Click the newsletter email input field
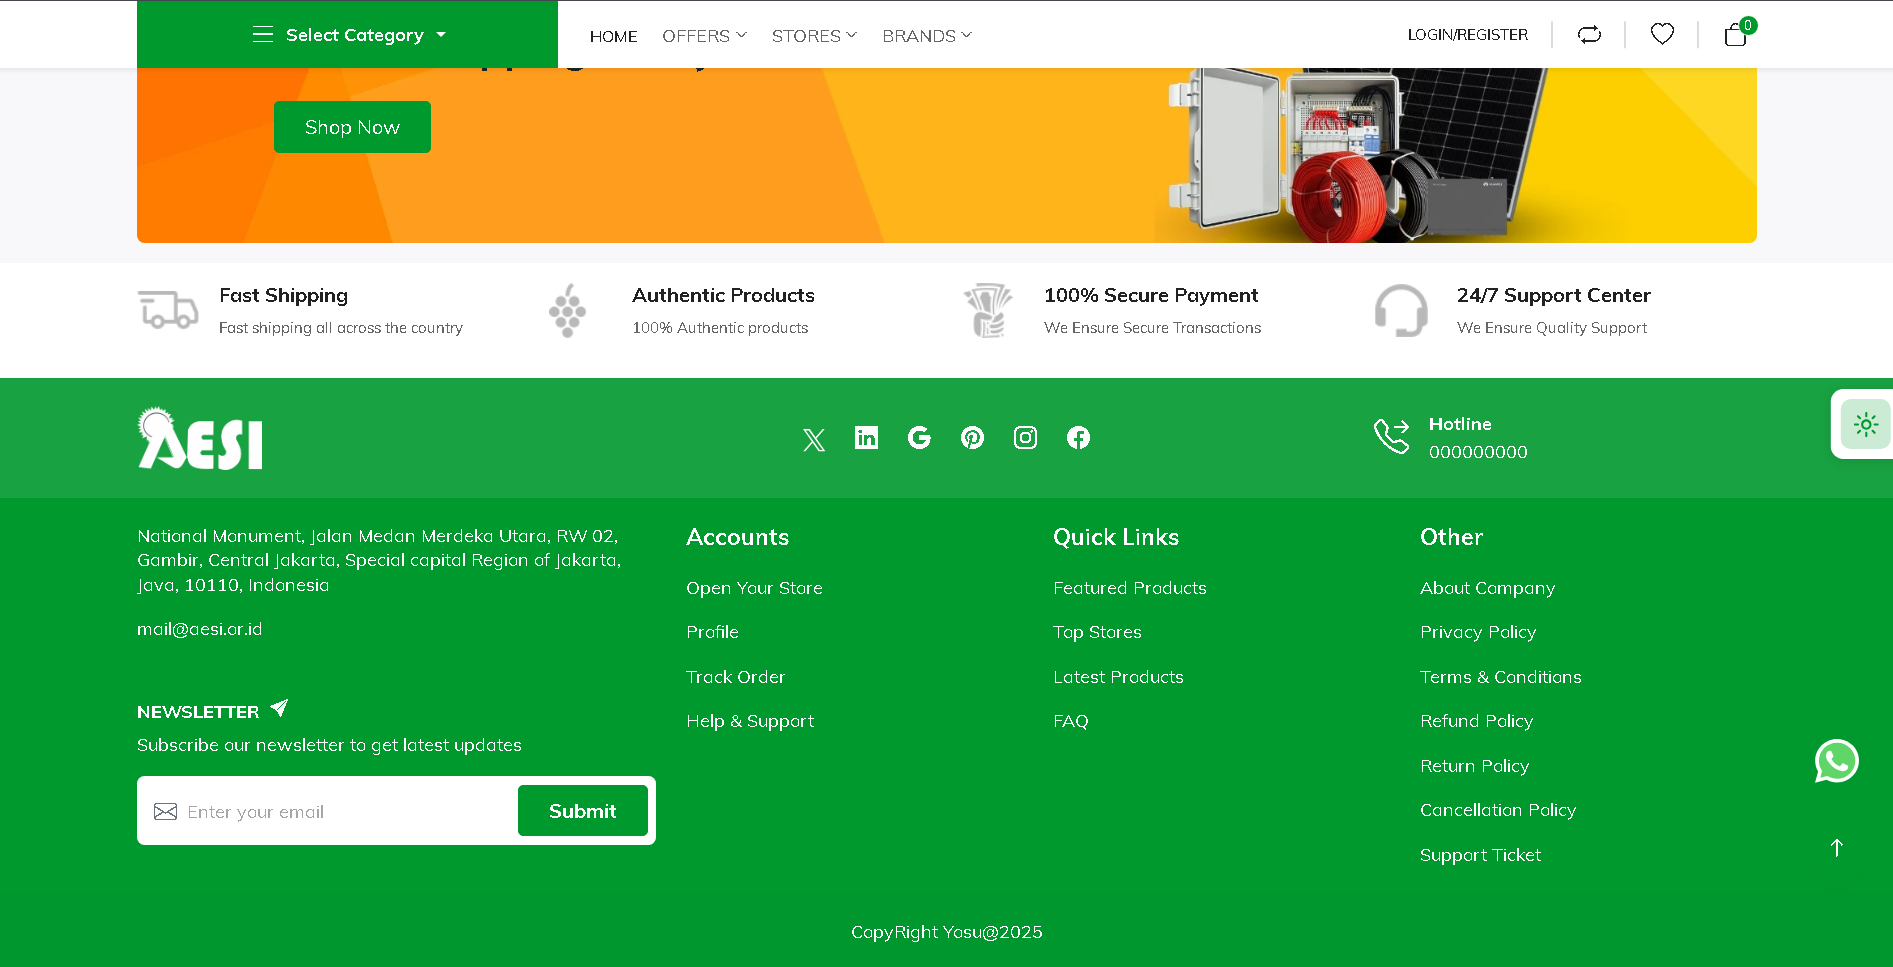1893x967 pixels. coord(340,812)
